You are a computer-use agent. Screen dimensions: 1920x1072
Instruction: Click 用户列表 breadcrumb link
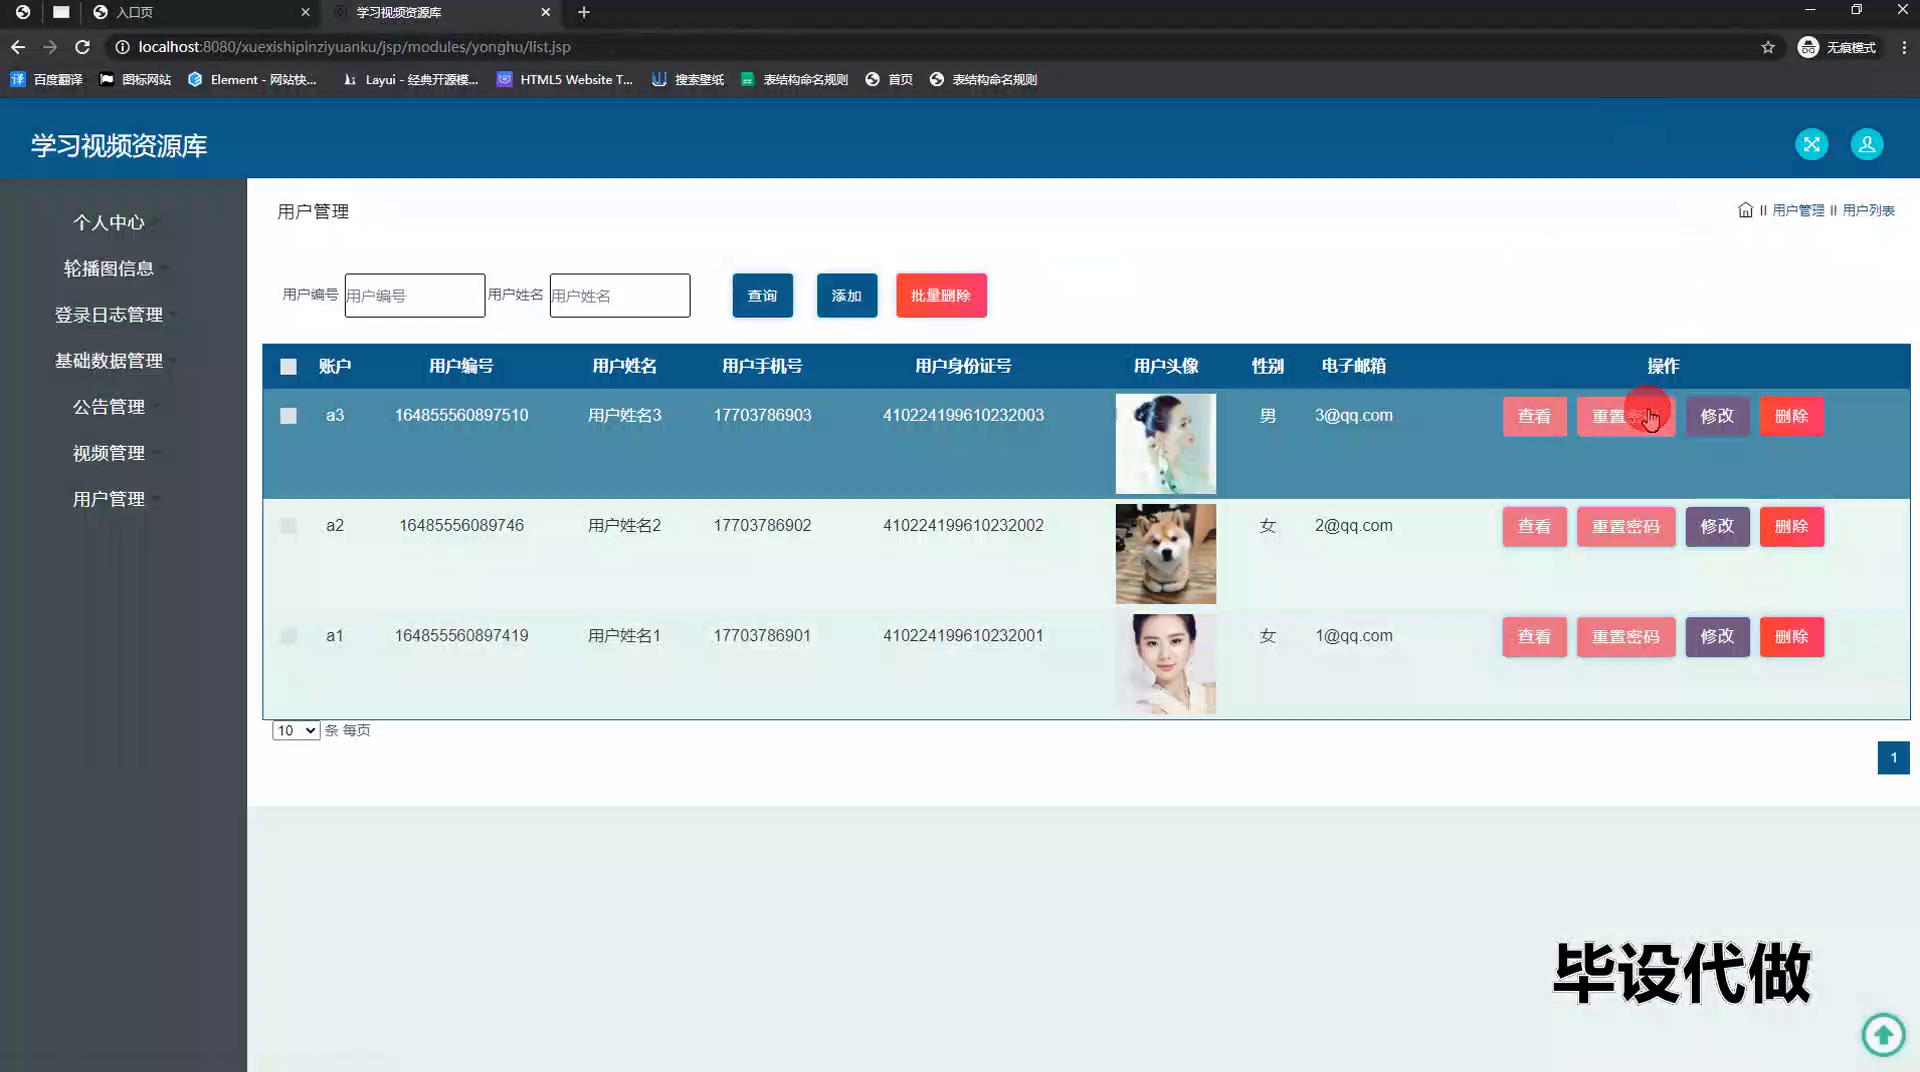coord(1868,210)
